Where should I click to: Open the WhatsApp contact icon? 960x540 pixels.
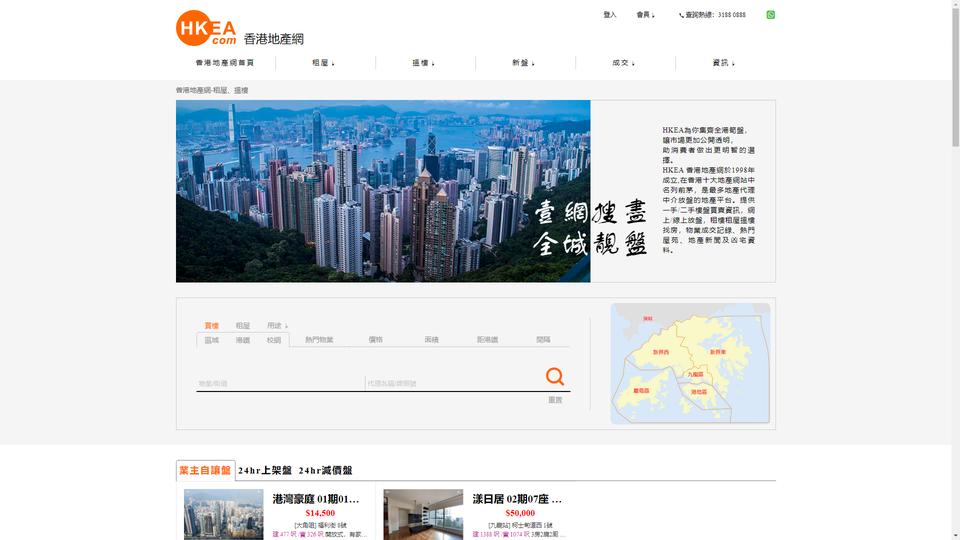770,15
